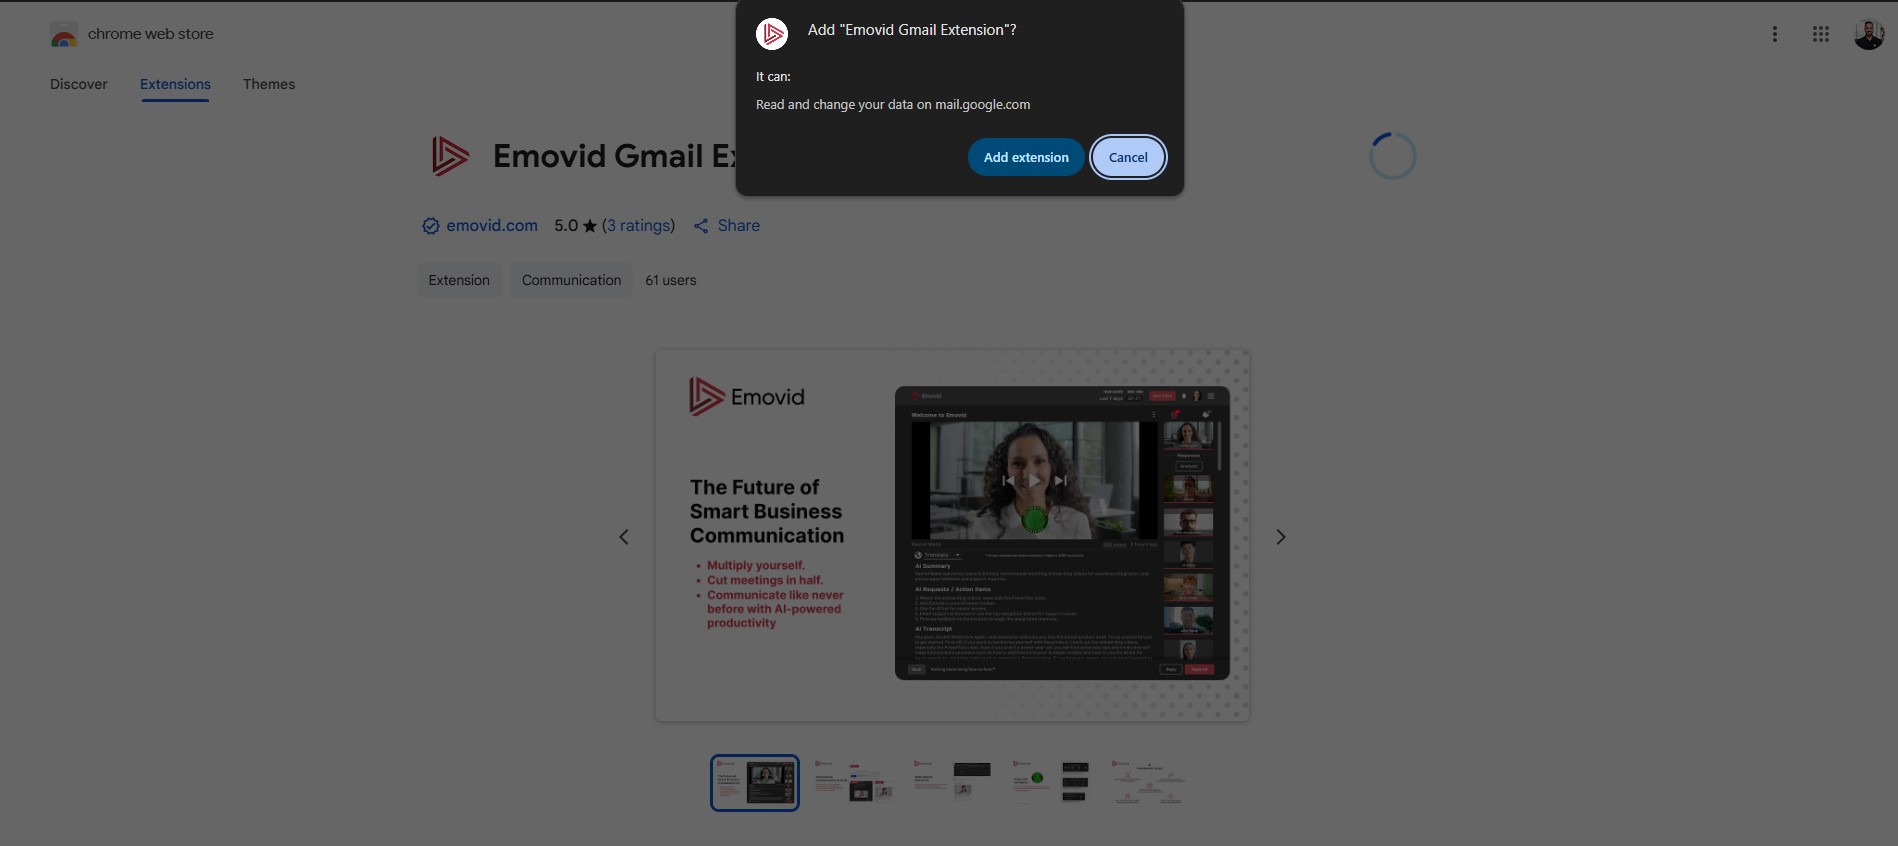The image size is (1898, 846).
Task: Visit the emovid.com publisher link
Action: coord(492,226)
